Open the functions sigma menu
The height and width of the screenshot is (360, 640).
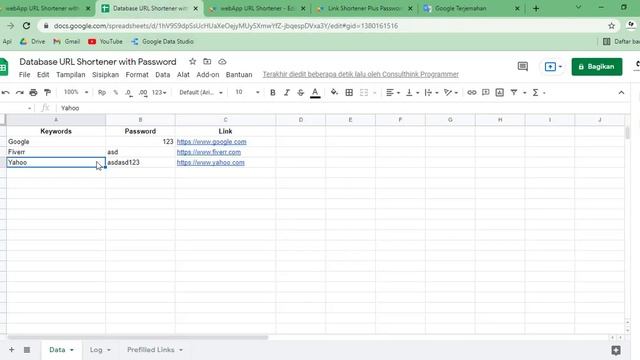(536, 93)
